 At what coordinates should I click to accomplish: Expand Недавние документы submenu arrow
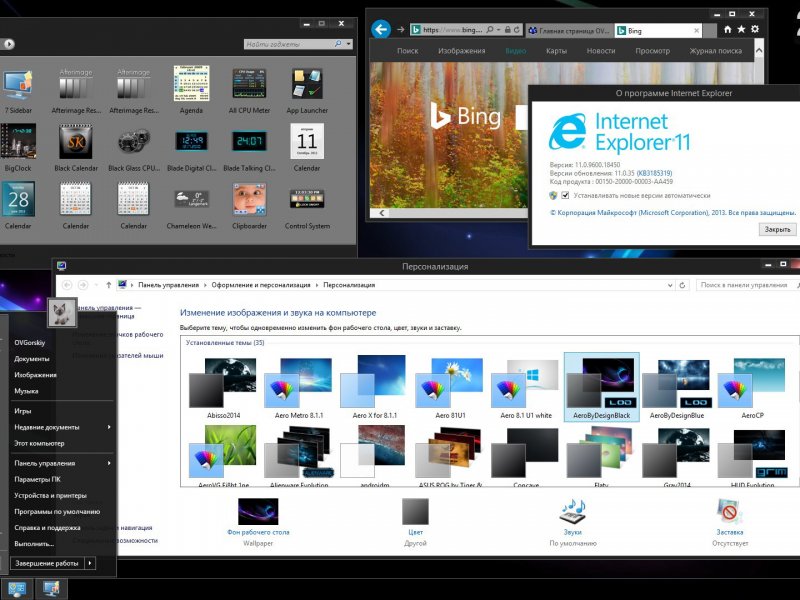(109, 427)
